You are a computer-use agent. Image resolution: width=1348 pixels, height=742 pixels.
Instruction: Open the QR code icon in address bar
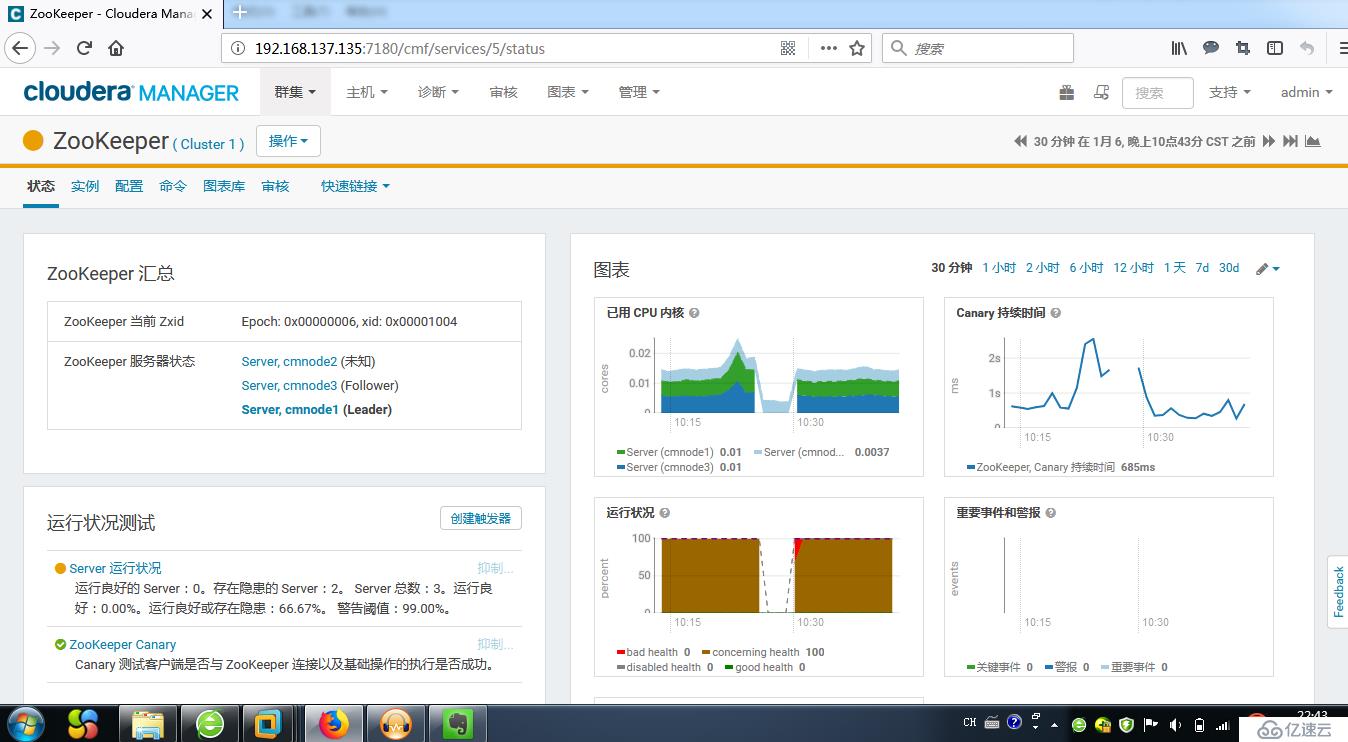click(788, 48)
